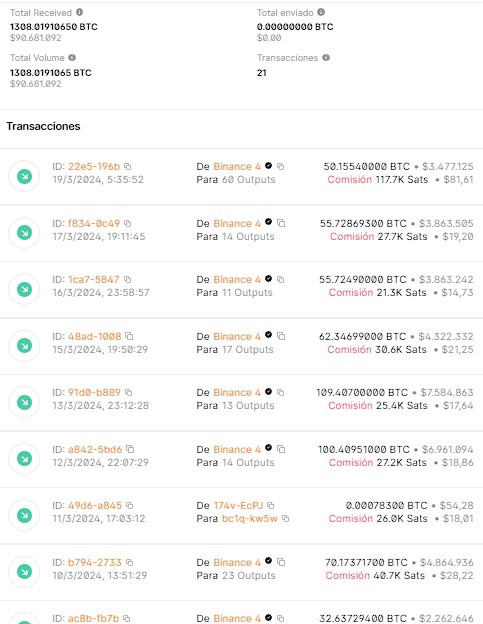This screenshot has height=624, width=483.
Task: Expand 23 Outputs of b794-2733 transaction
Action: (248, 575)
